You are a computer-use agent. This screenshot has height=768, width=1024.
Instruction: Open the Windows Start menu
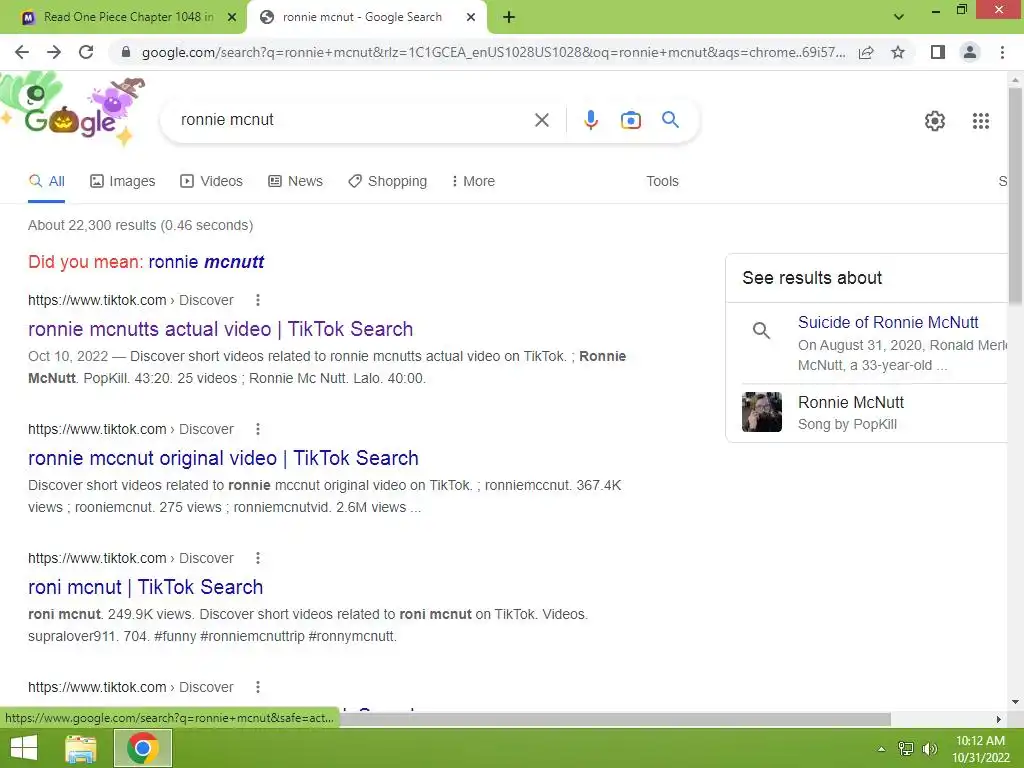(24, 748)
